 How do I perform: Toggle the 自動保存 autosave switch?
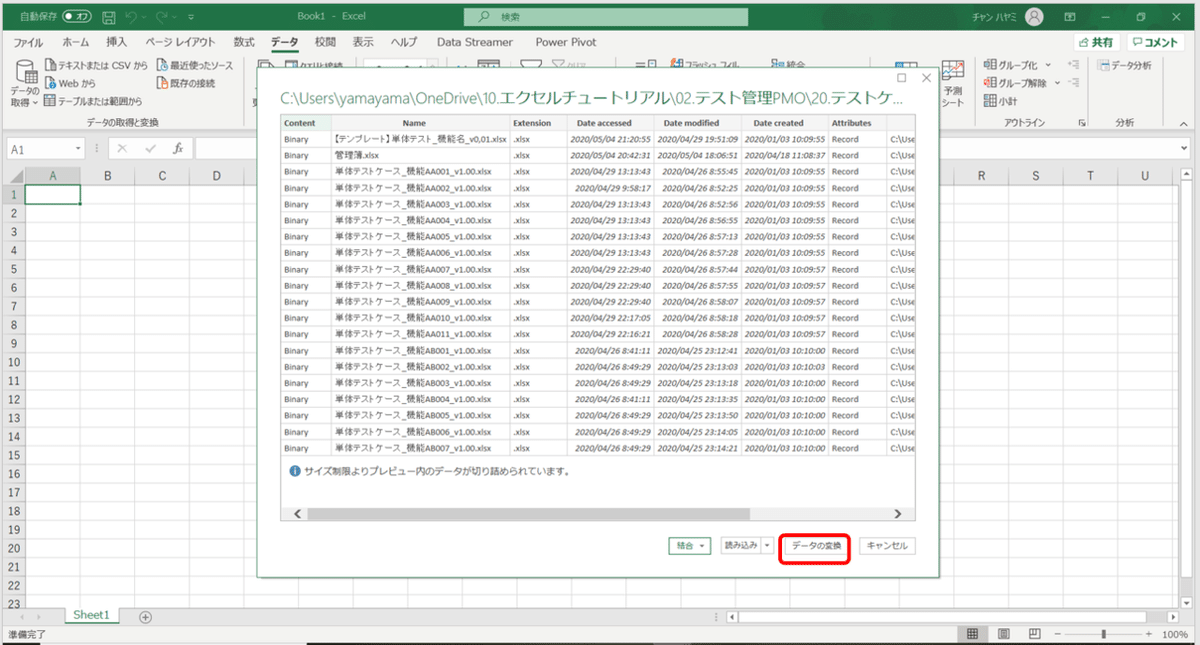tap(77, 17)
